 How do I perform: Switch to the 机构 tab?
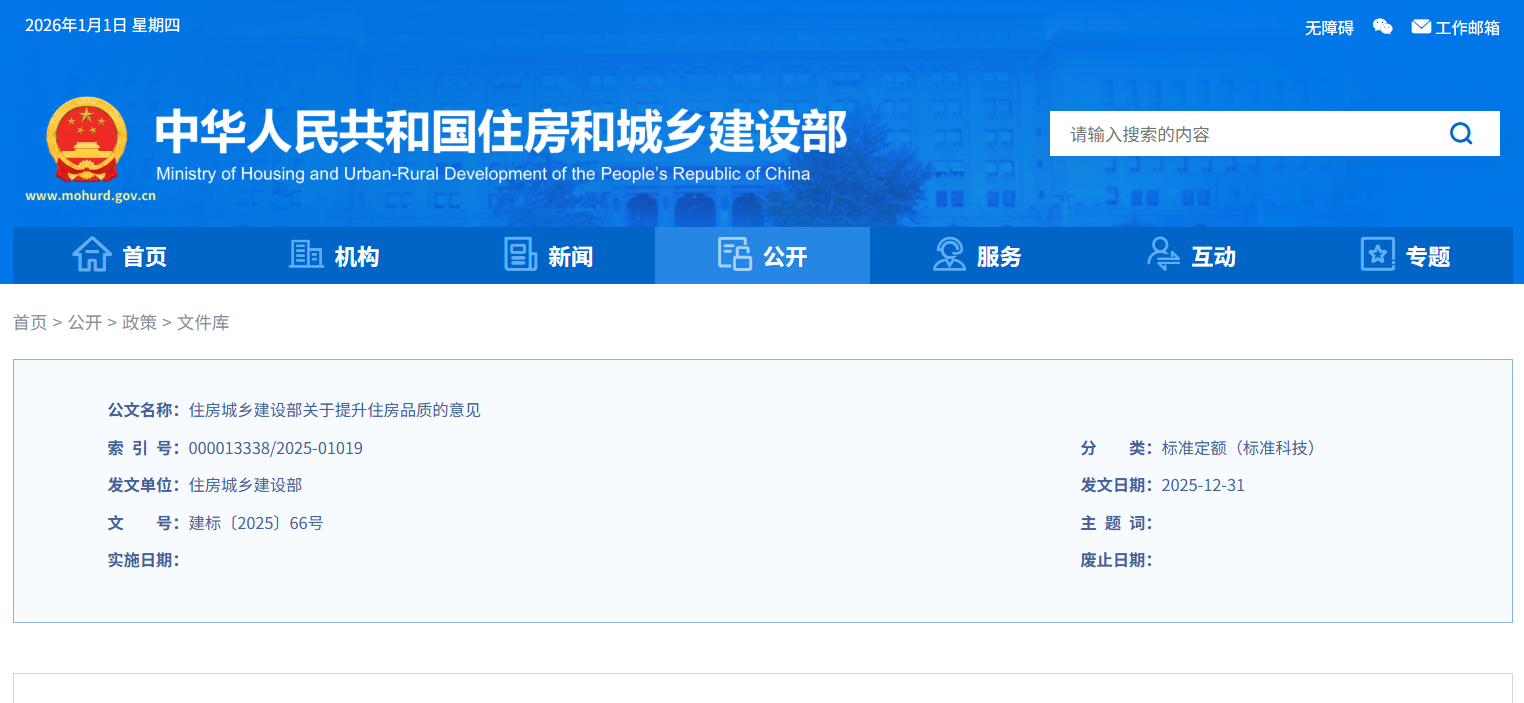pos(357,256)
